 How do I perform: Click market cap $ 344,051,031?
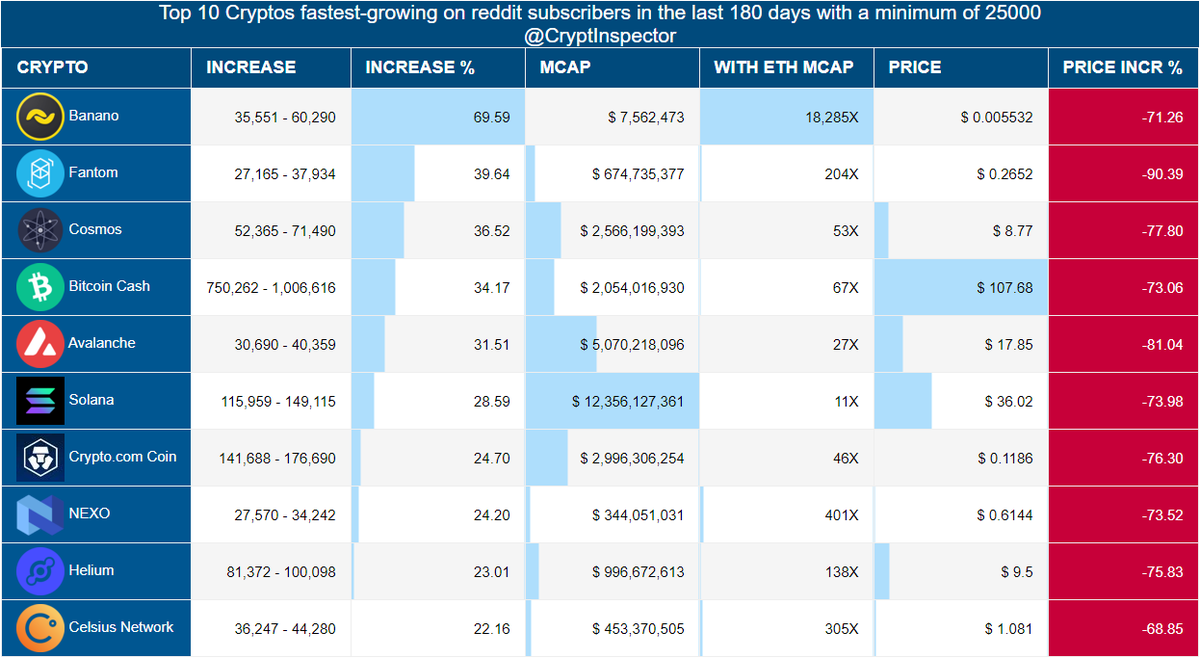638,516
